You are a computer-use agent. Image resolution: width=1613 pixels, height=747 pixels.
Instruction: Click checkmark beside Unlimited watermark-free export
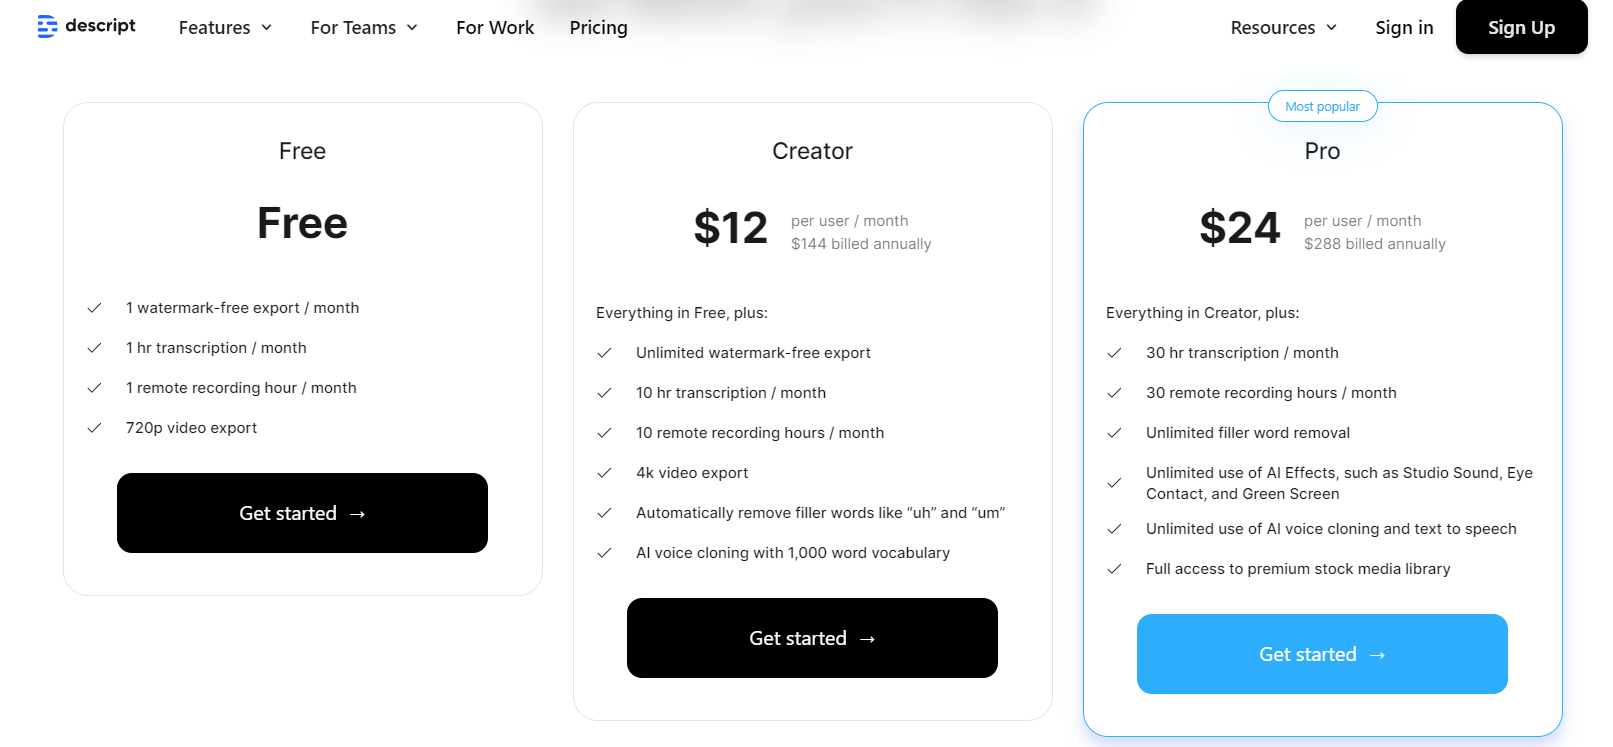604,353
